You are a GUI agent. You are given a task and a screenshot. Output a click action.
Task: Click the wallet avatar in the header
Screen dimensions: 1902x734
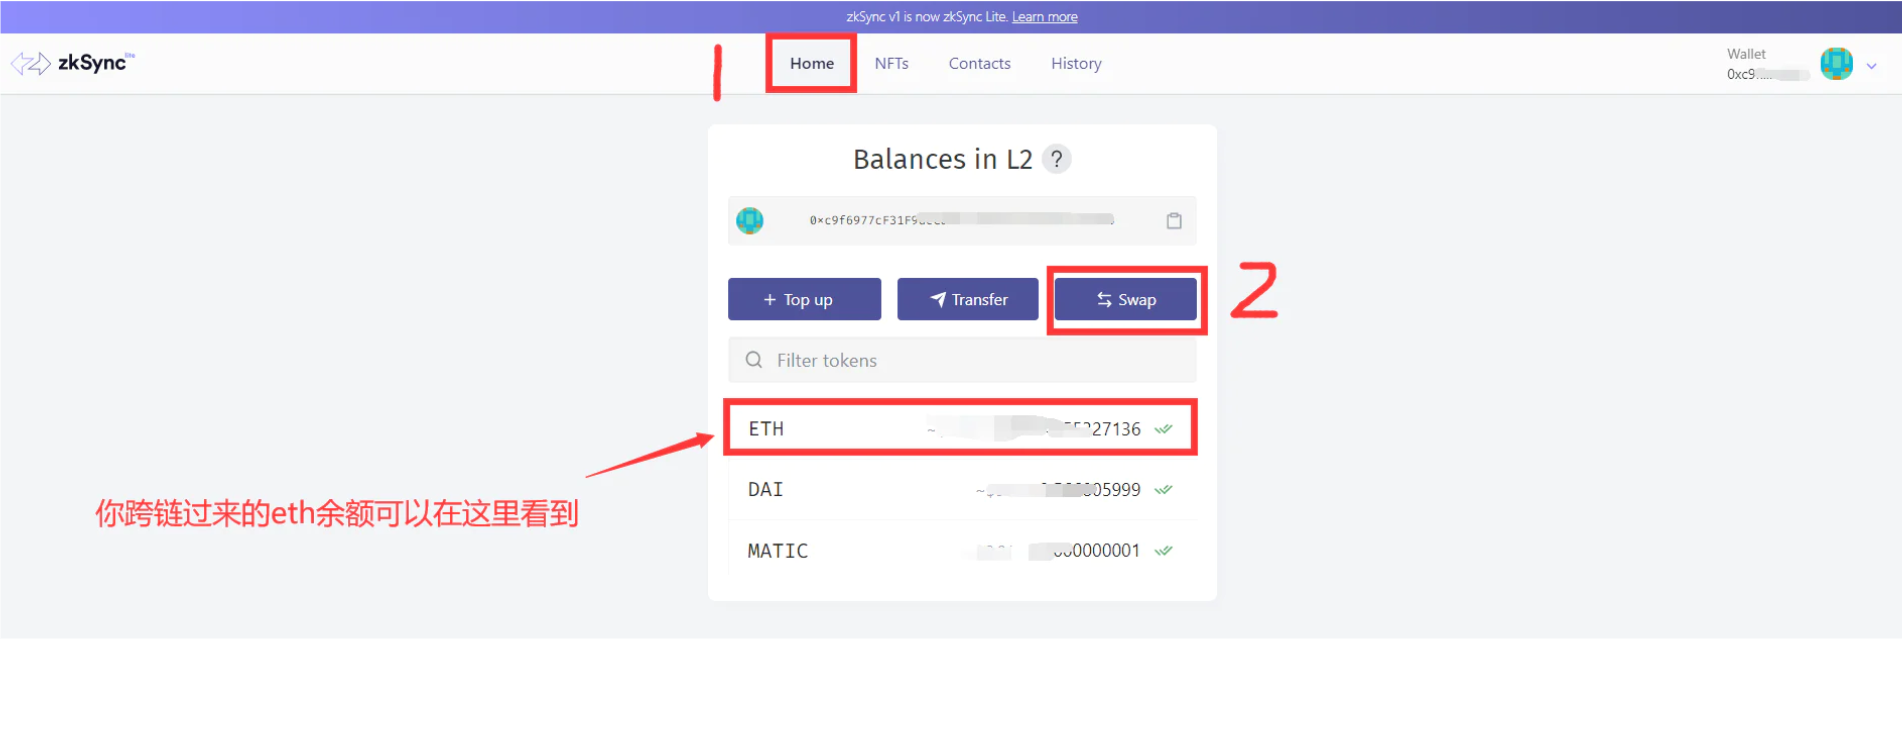click(1836, 64)
